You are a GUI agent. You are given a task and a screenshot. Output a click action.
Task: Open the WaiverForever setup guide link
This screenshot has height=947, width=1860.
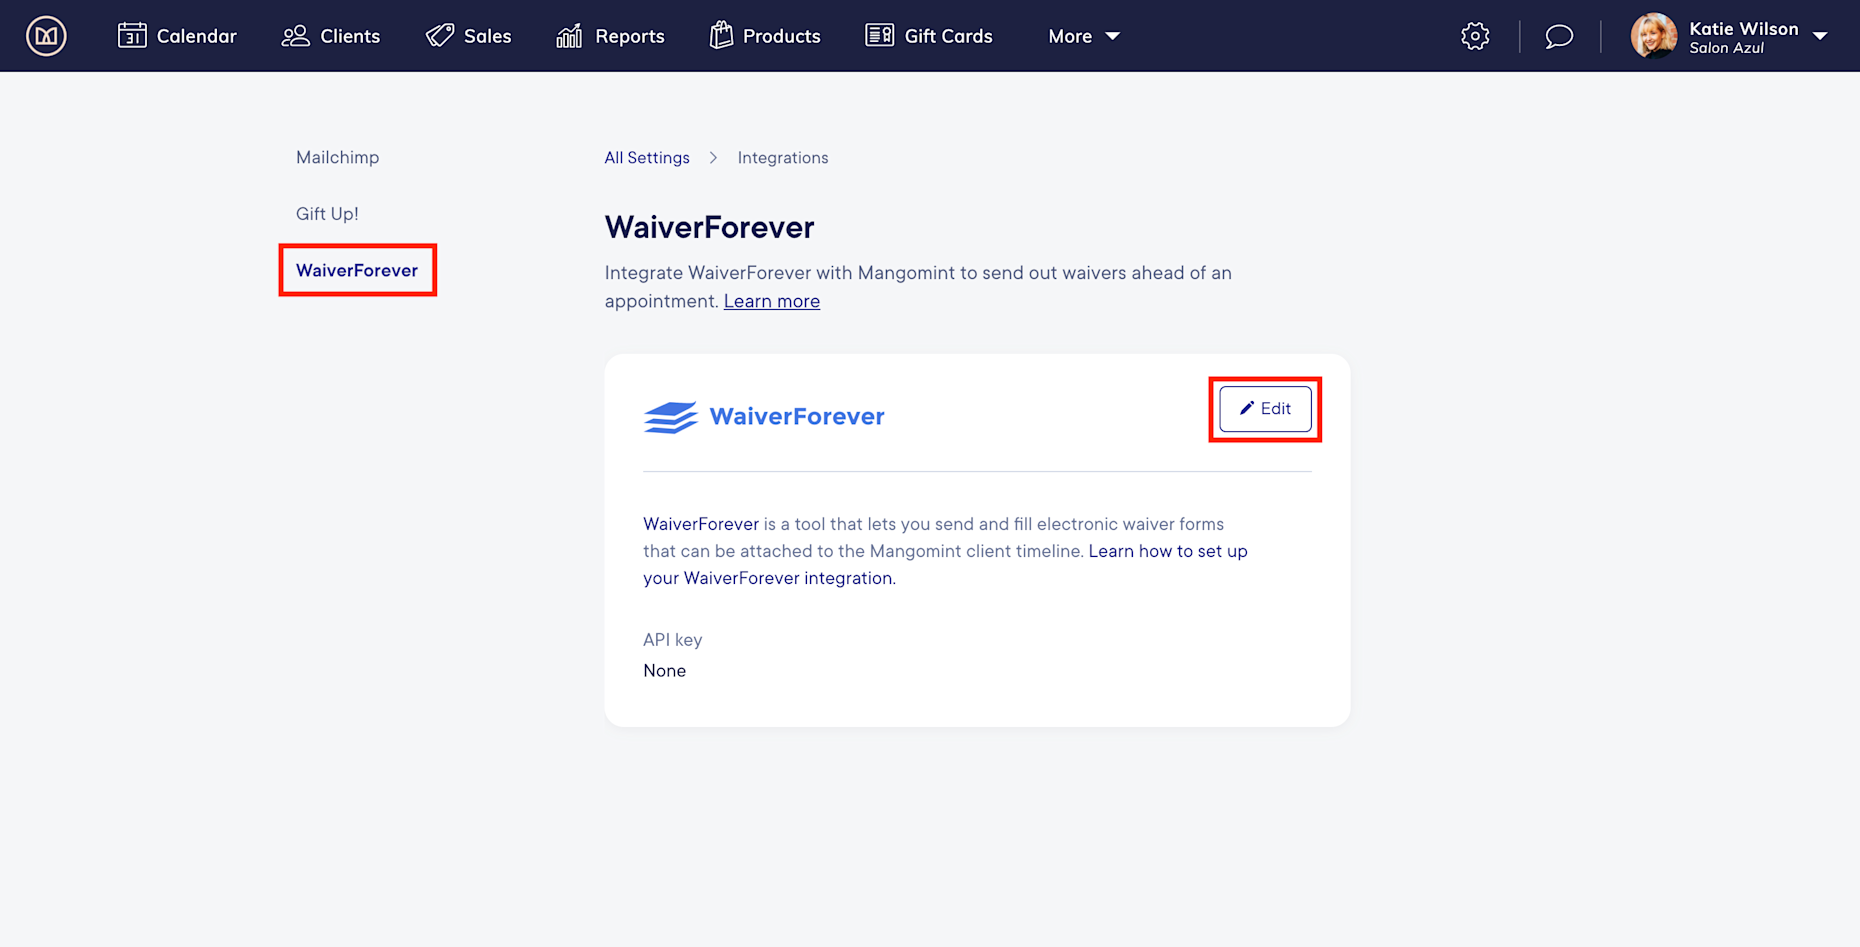pos(1167,551)
